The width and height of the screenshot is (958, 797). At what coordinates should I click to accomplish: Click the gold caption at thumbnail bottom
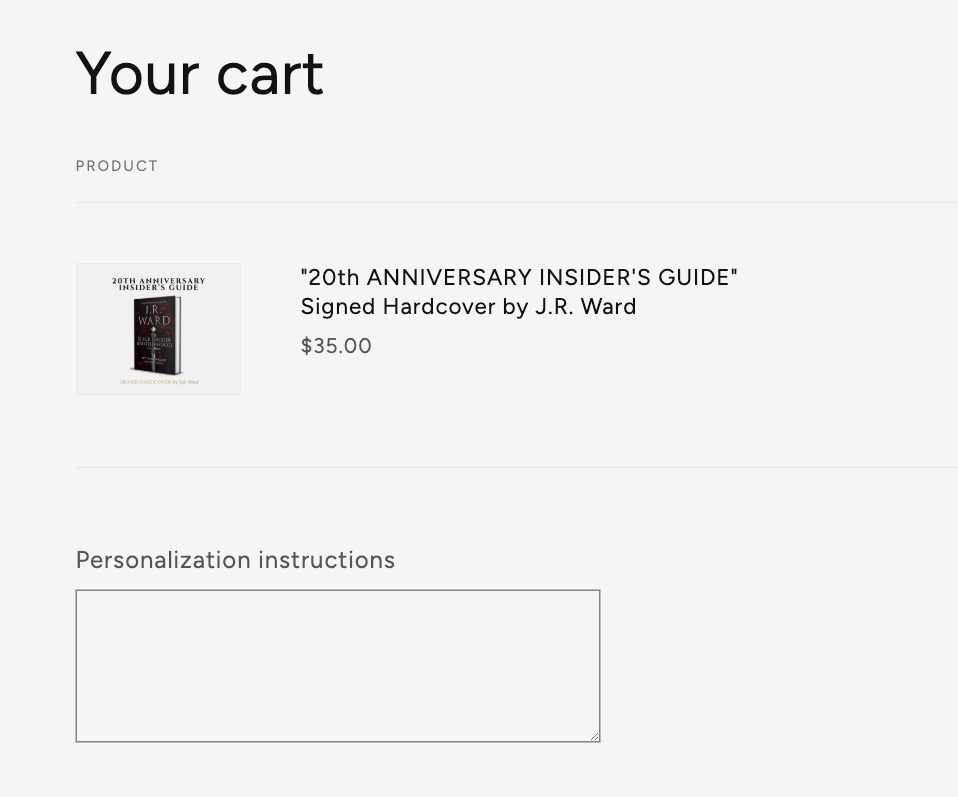tap(159, 382)
